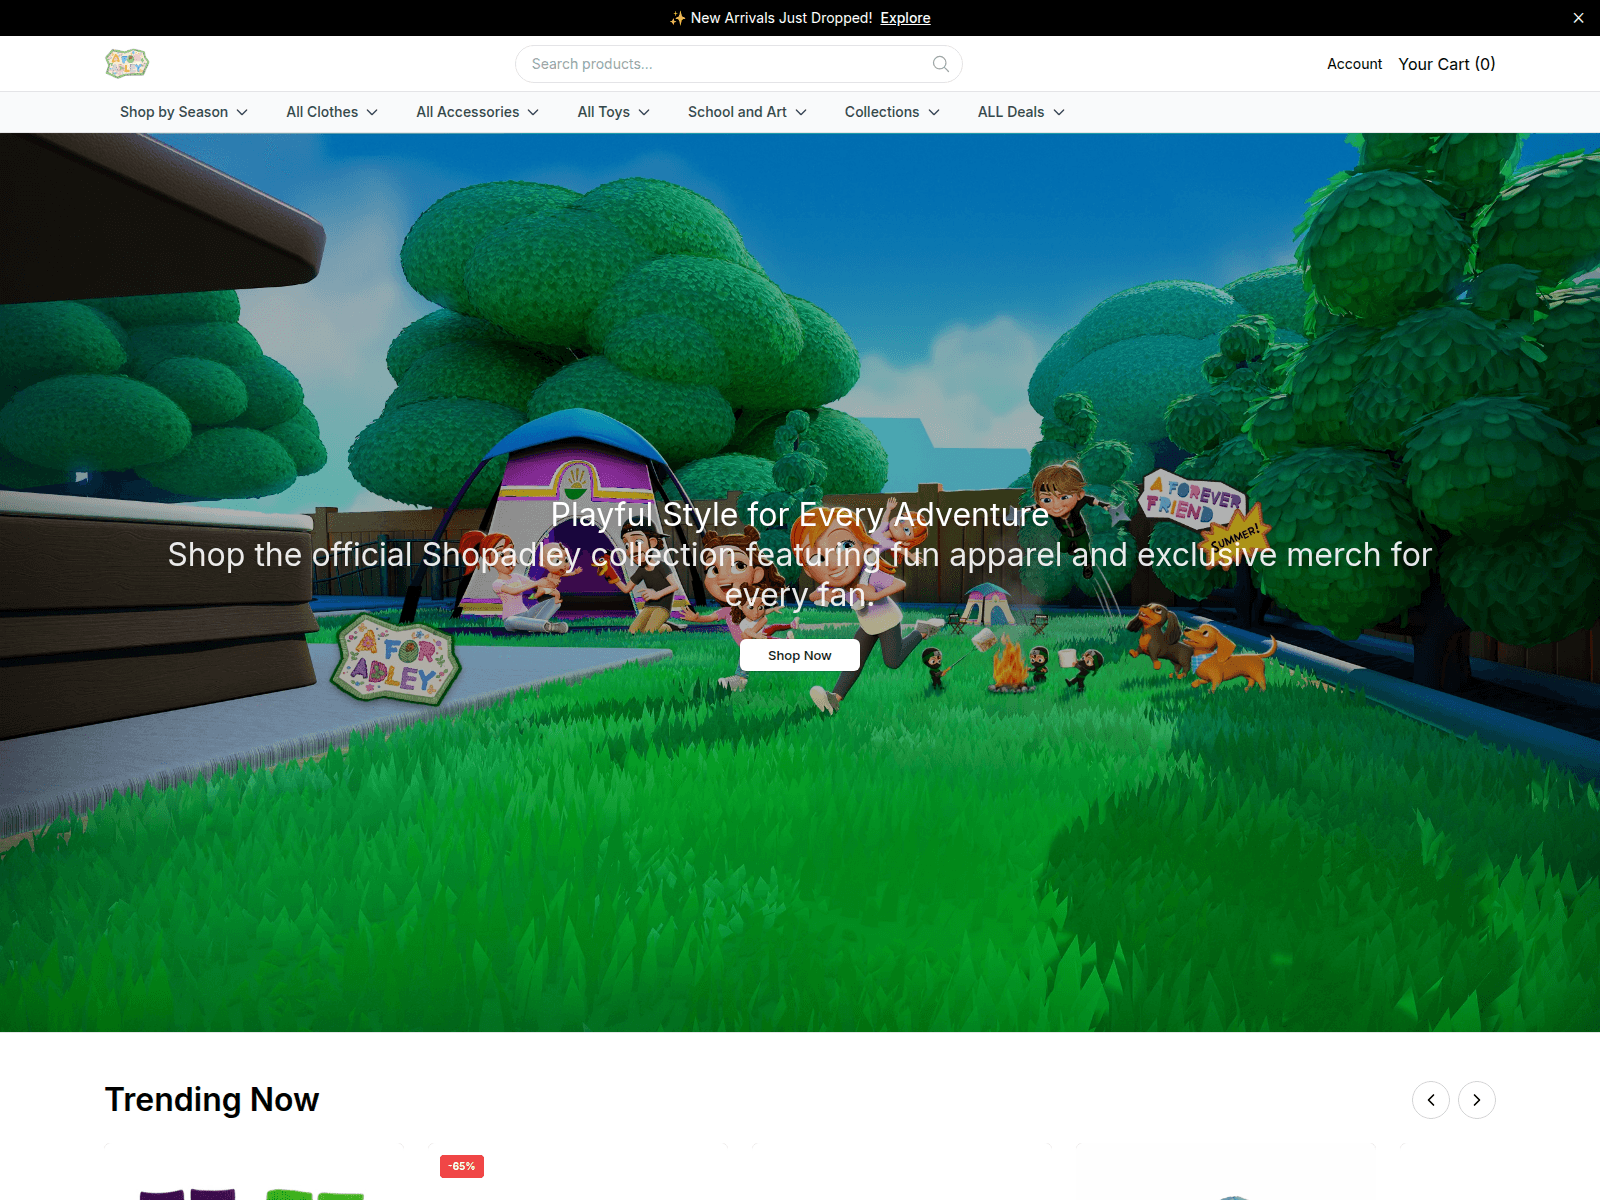Expand the All Clothes chevron
1600x1200 pixels.
(x=372, y=112)
